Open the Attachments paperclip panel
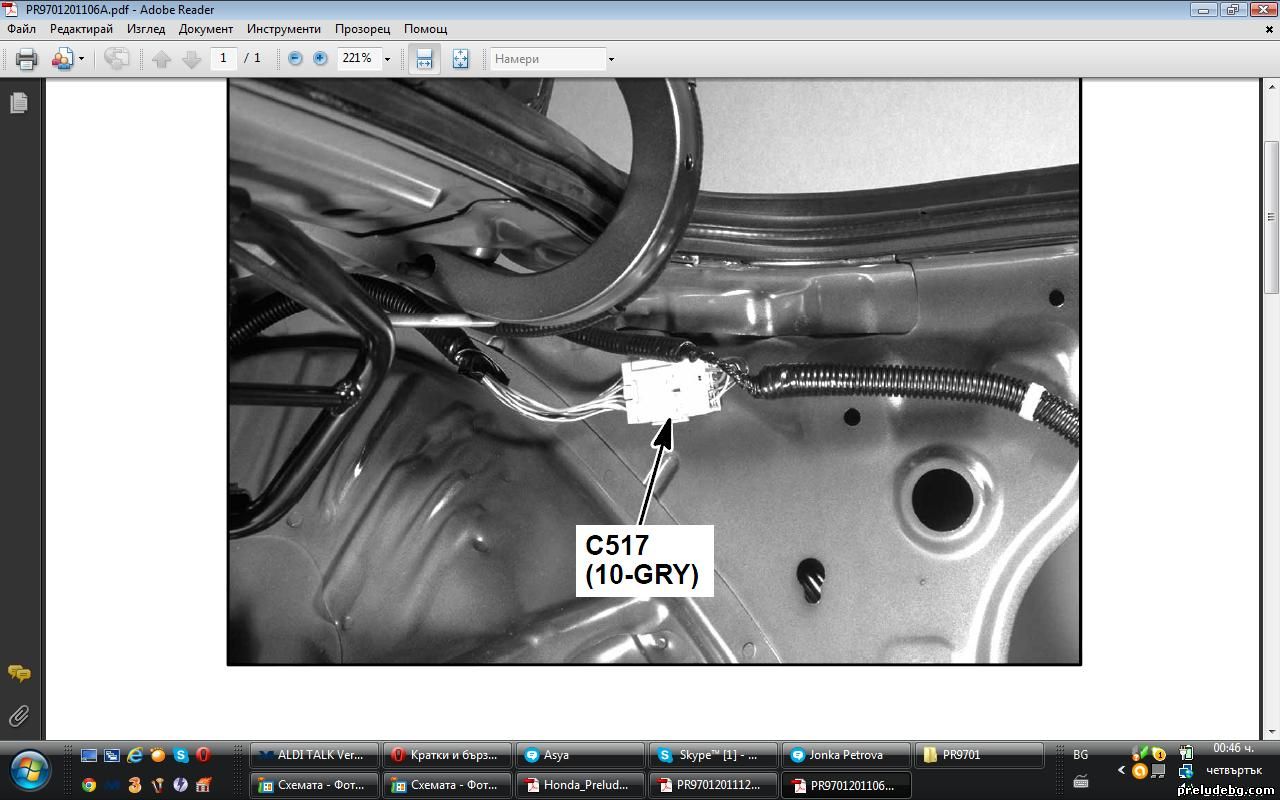Image resolution: width=1280 pixels, height=800 pixels. pos(19,716)
